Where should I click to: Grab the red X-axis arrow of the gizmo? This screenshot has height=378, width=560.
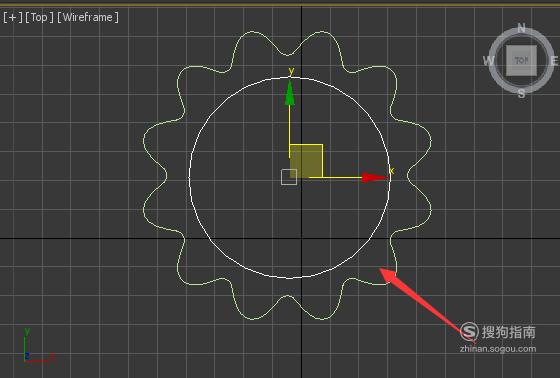[x=375, y=177]
